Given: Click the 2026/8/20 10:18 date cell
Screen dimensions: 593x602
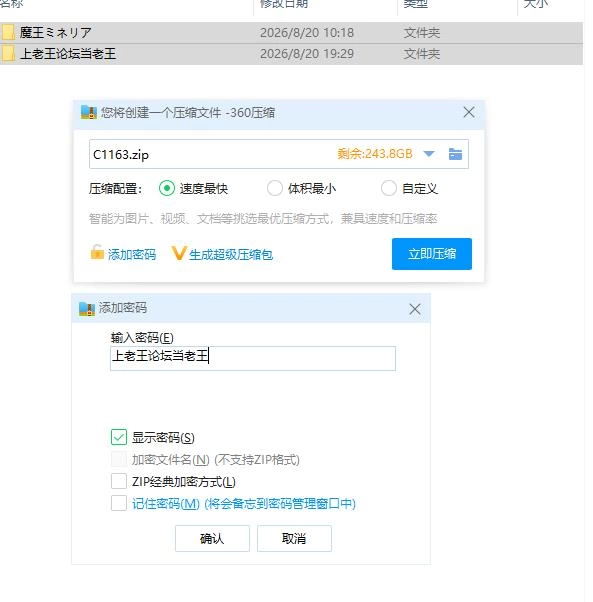Looking at the screenshot, I should [x=307, y=33].
